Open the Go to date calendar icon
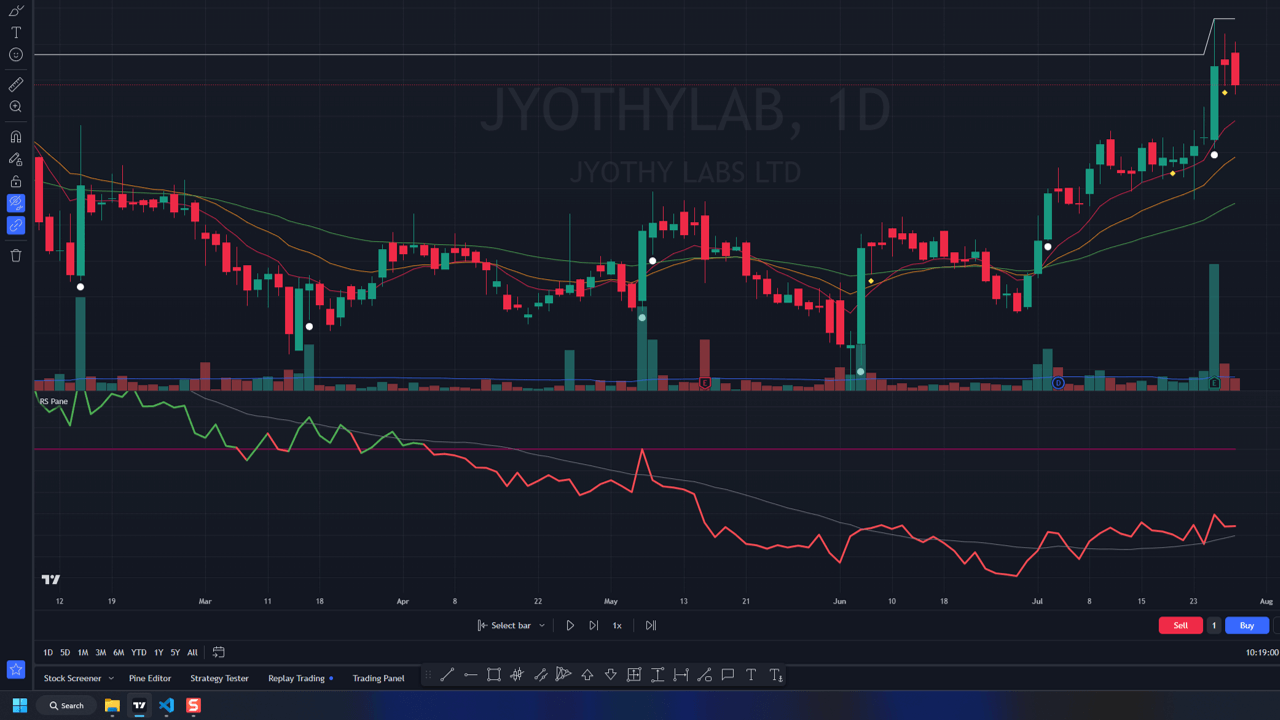 click(x=218, y=652)
